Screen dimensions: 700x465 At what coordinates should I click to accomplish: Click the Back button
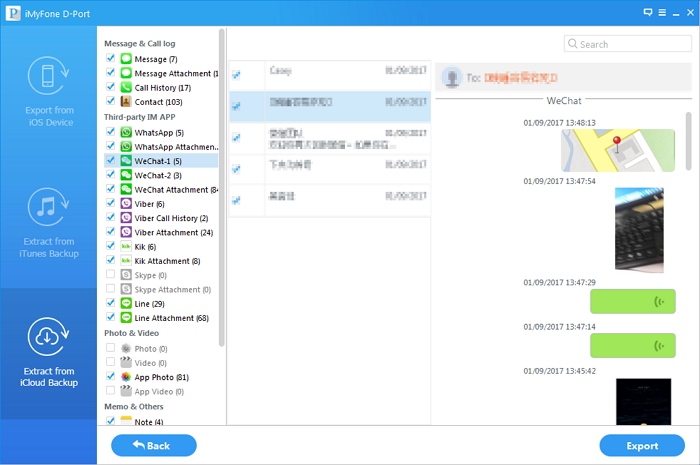(x=154, y=445)
